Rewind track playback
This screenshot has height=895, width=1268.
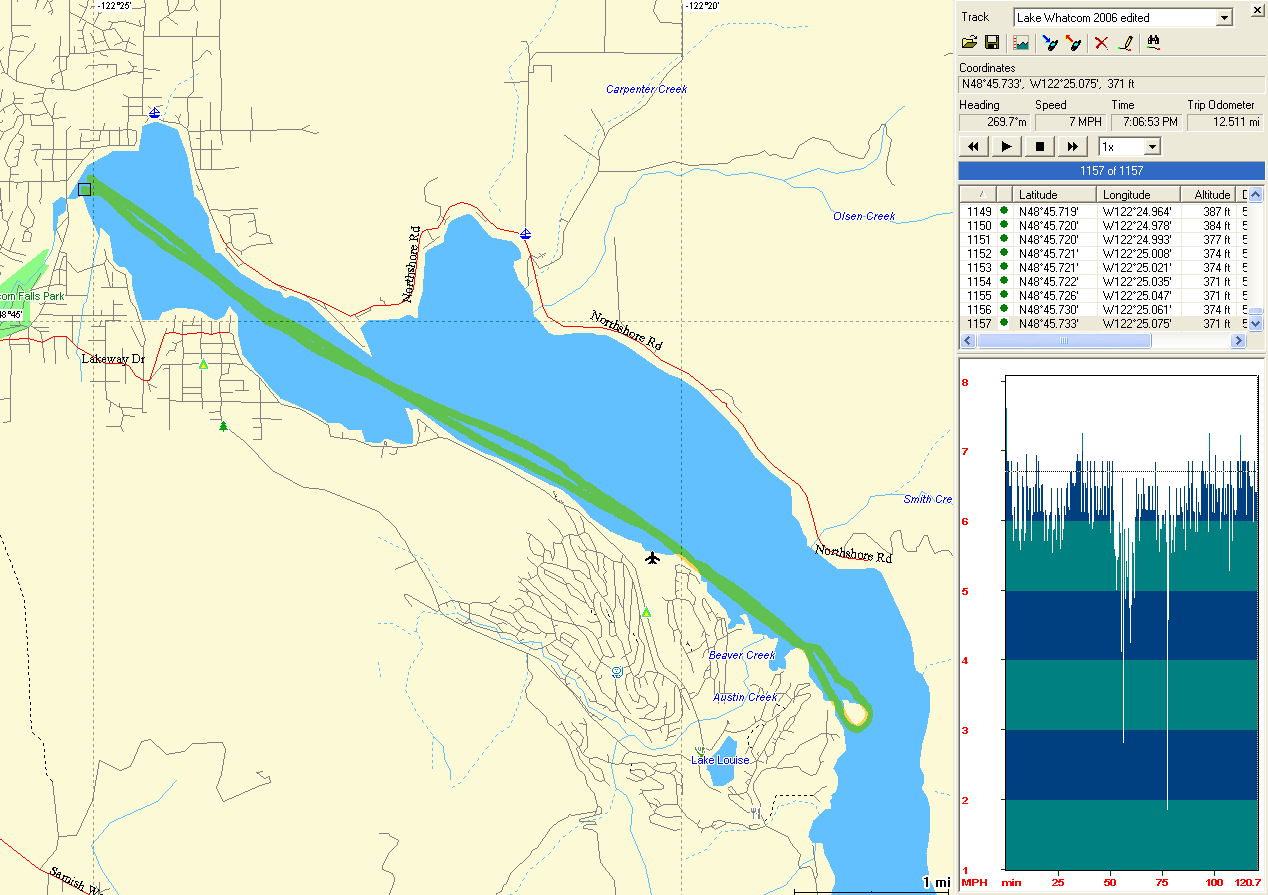(x=973, y=147)
